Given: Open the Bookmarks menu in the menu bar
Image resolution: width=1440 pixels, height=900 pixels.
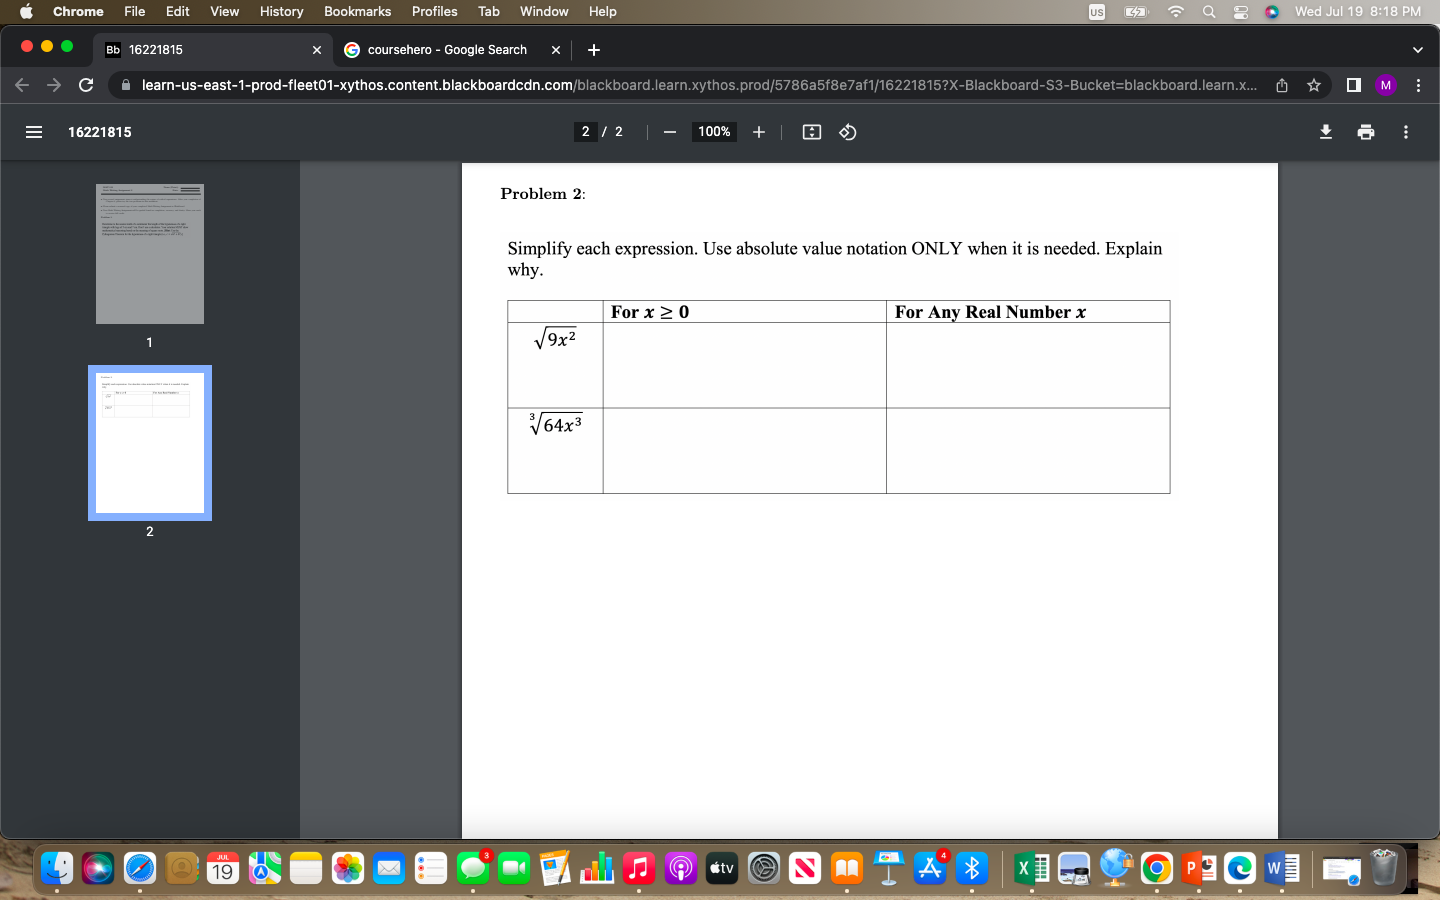Looking at the screenshot, I should click(x=357, y=11).
